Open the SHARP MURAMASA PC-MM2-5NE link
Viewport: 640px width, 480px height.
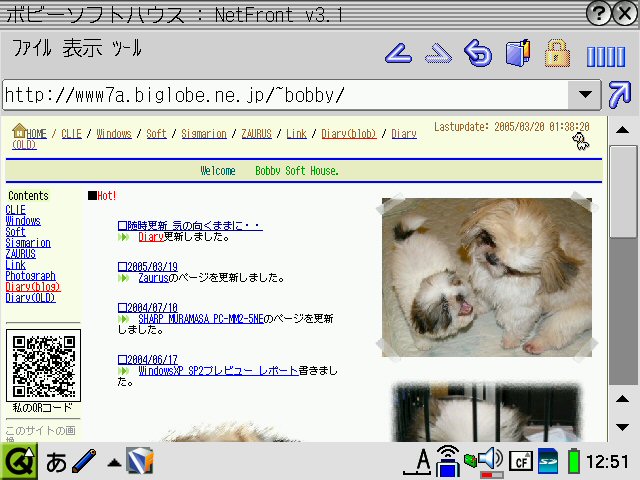214,319
